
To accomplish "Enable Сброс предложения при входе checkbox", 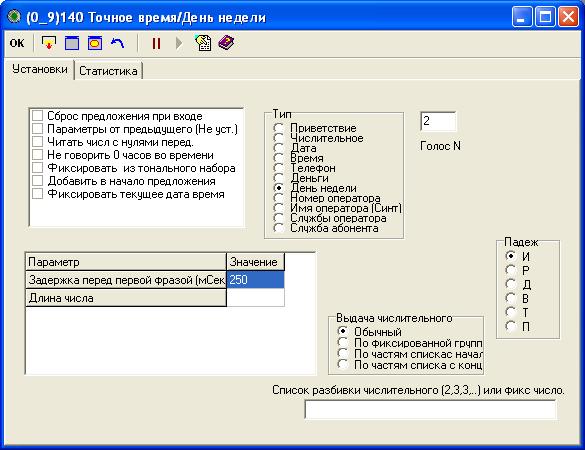I will point(38,116).
